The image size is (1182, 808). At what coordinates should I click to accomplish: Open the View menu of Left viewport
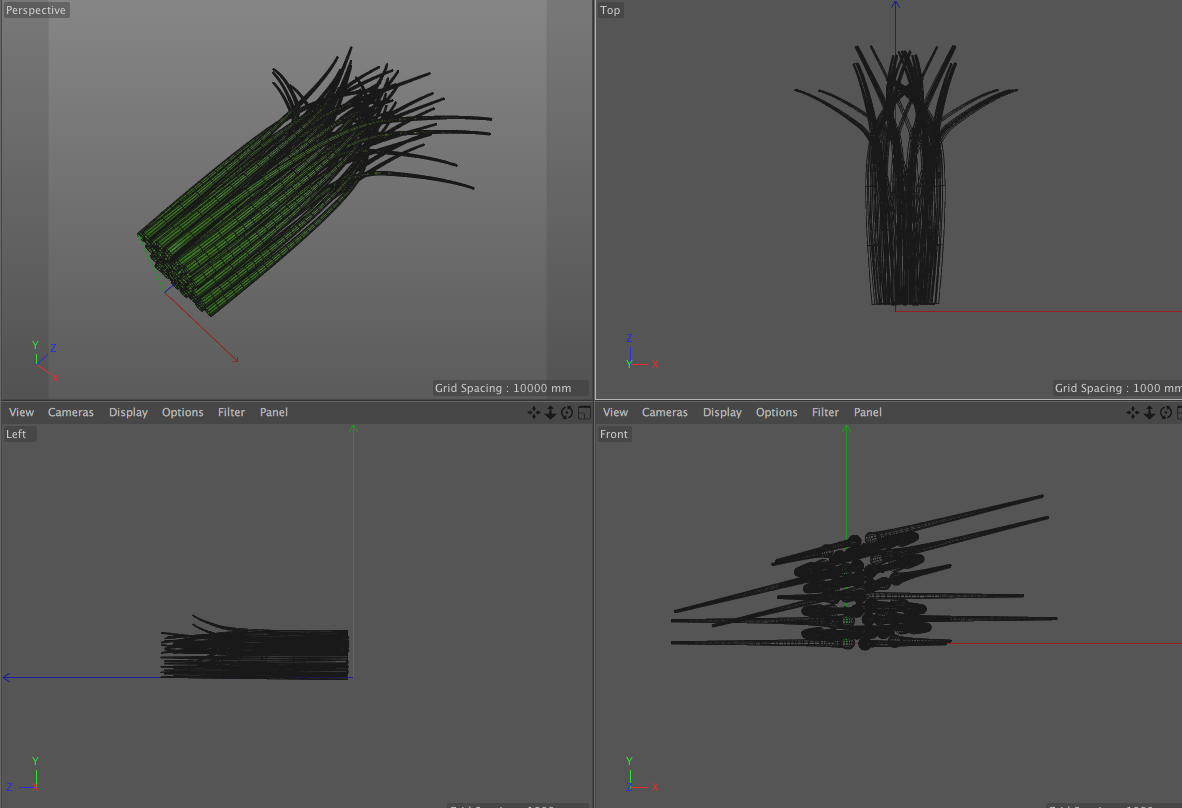pyautogui.click(x=21, y=412)
